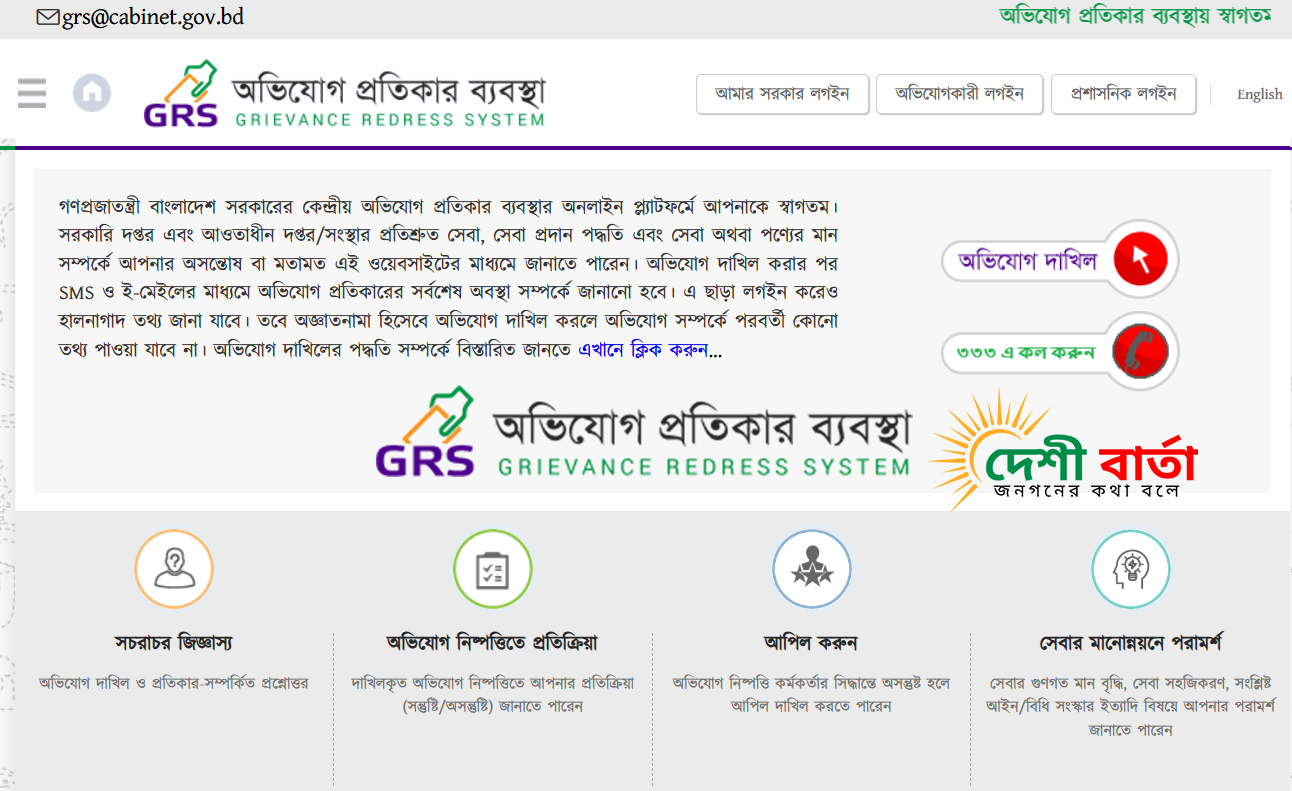1292x791 pixels.
Task: Open the সচরাচর জিজ্ঞাস্য heading
Action: (x=174, y=642)
